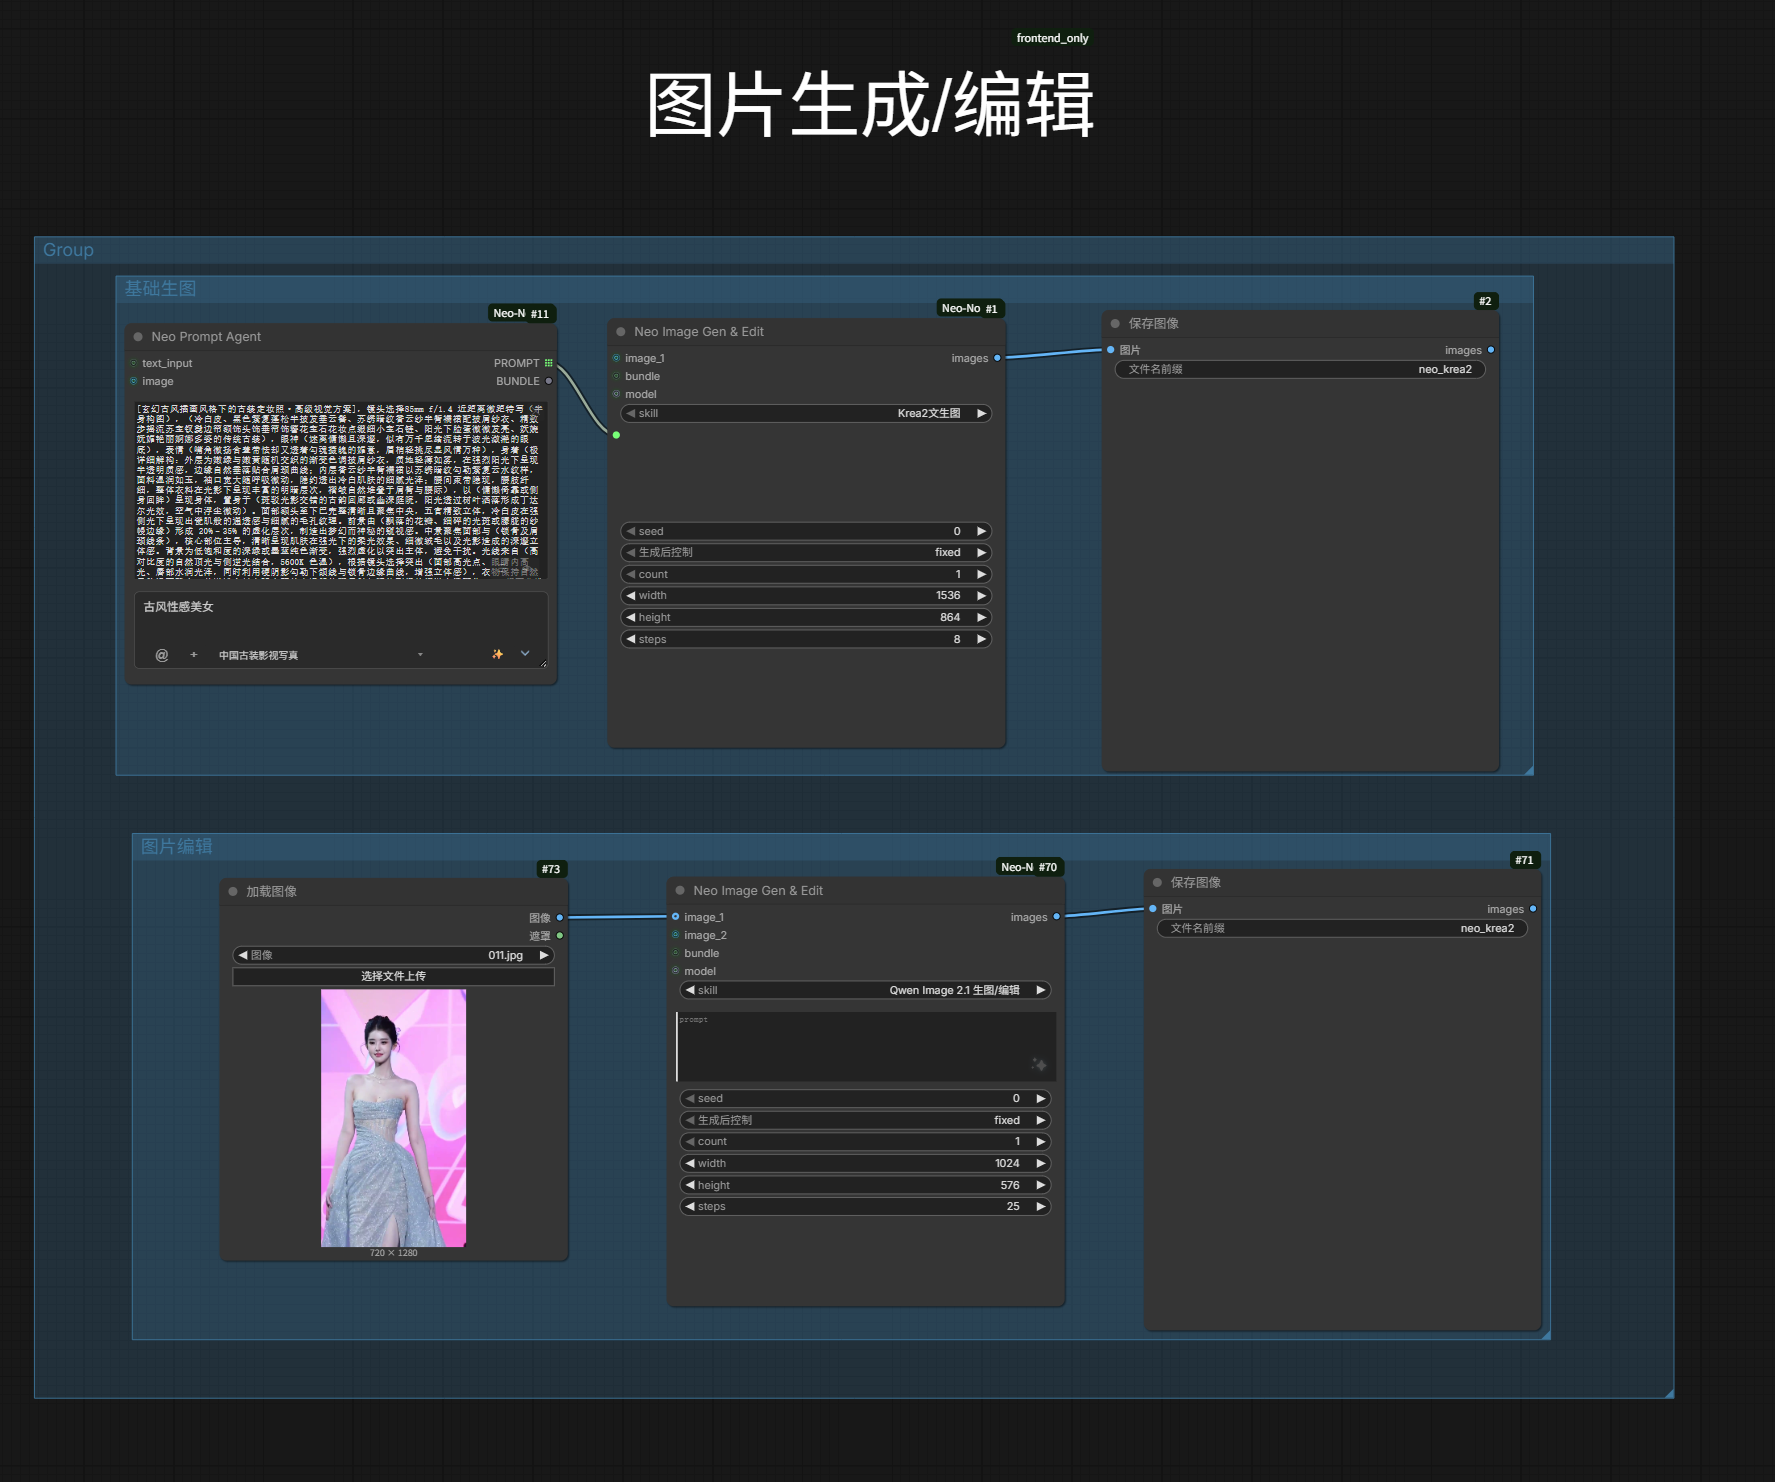Viewport: 1775px width, 1482px height.
Task: Click the BUNDLE output socket on Prompt Agent
Action: pyautogui.click(x=548, y=381)
